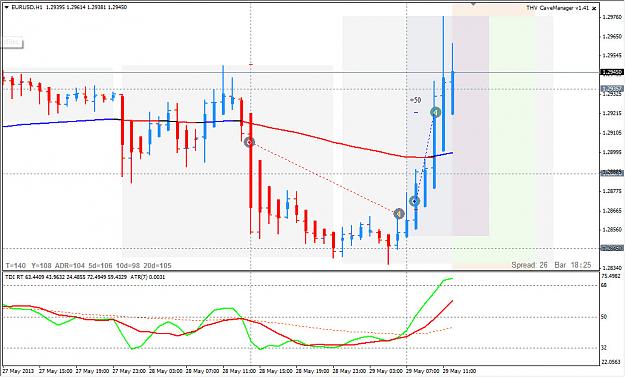Select the orange trade arrow marker near the chart low
Viewport: 625px width, 377px height.
(x=399, y=214)
